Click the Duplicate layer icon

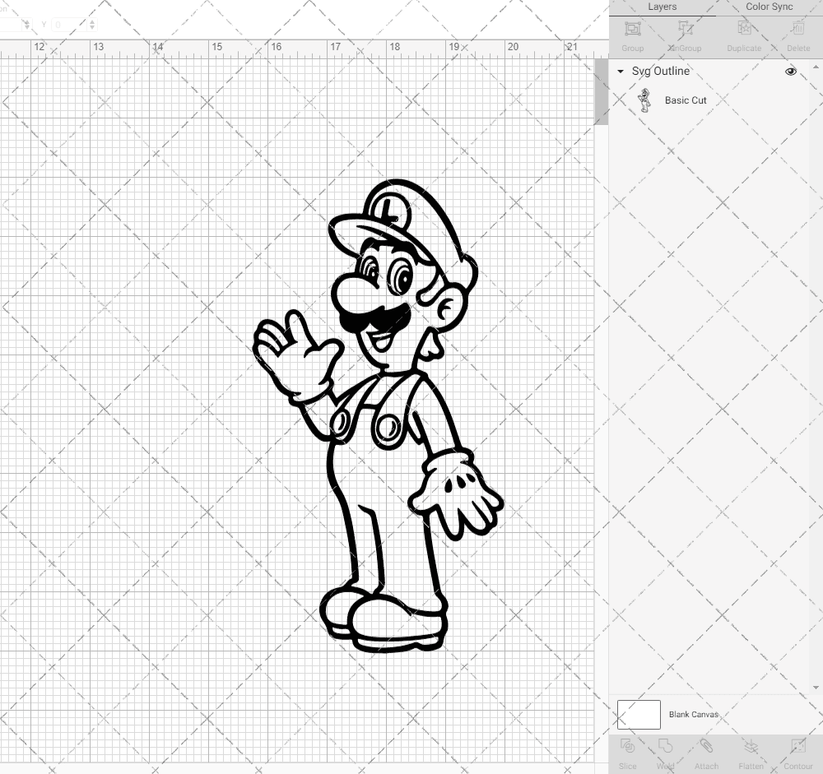pyautogui.click(x=743, y=30)
